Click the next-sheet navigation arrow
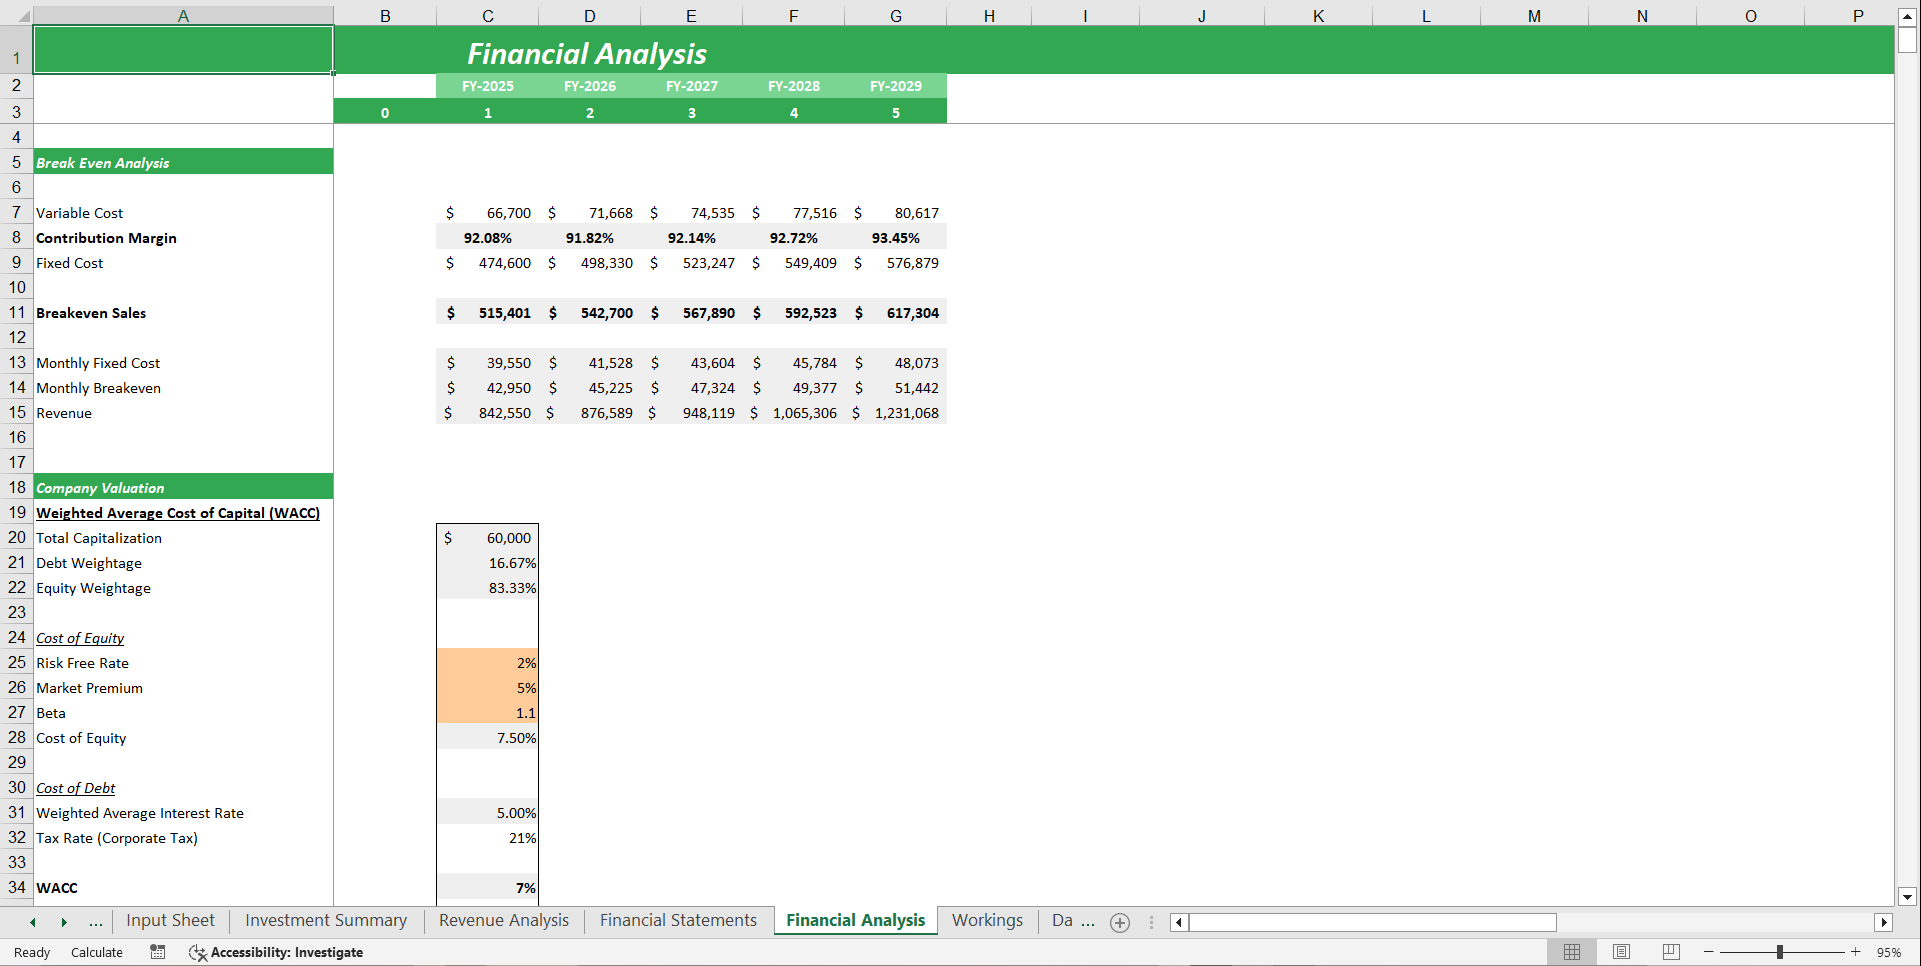Viewport: 1921px width, 966px height. coord(64,921)
